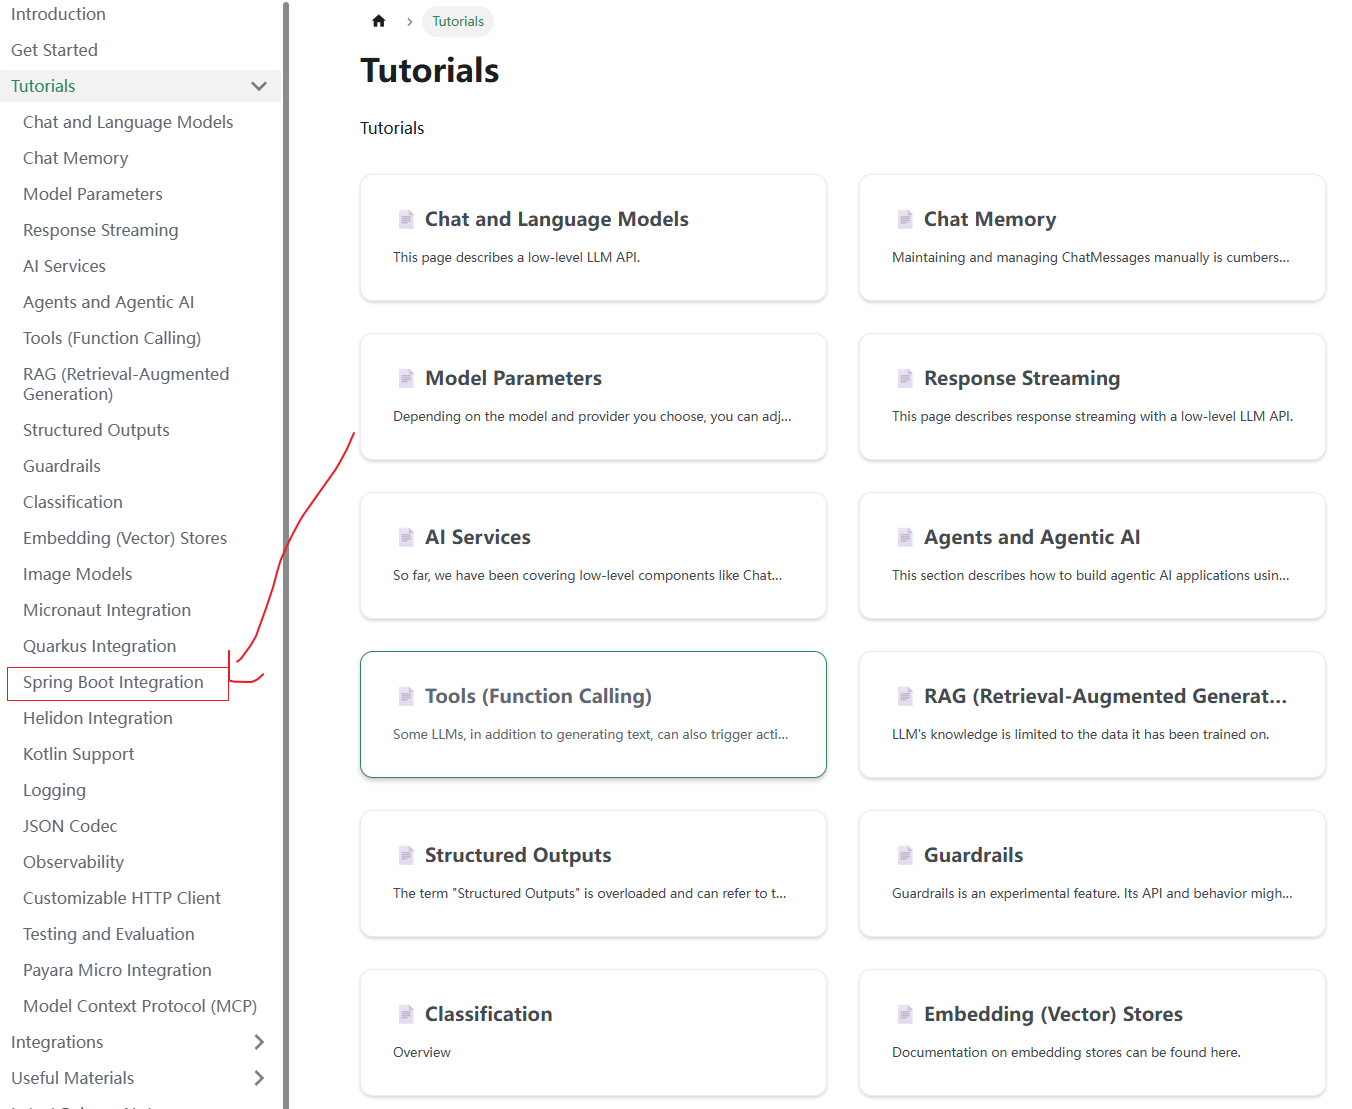Open the AI Services card title
The width and height of the screenshot is (1352, 1109).
point(478,537)
